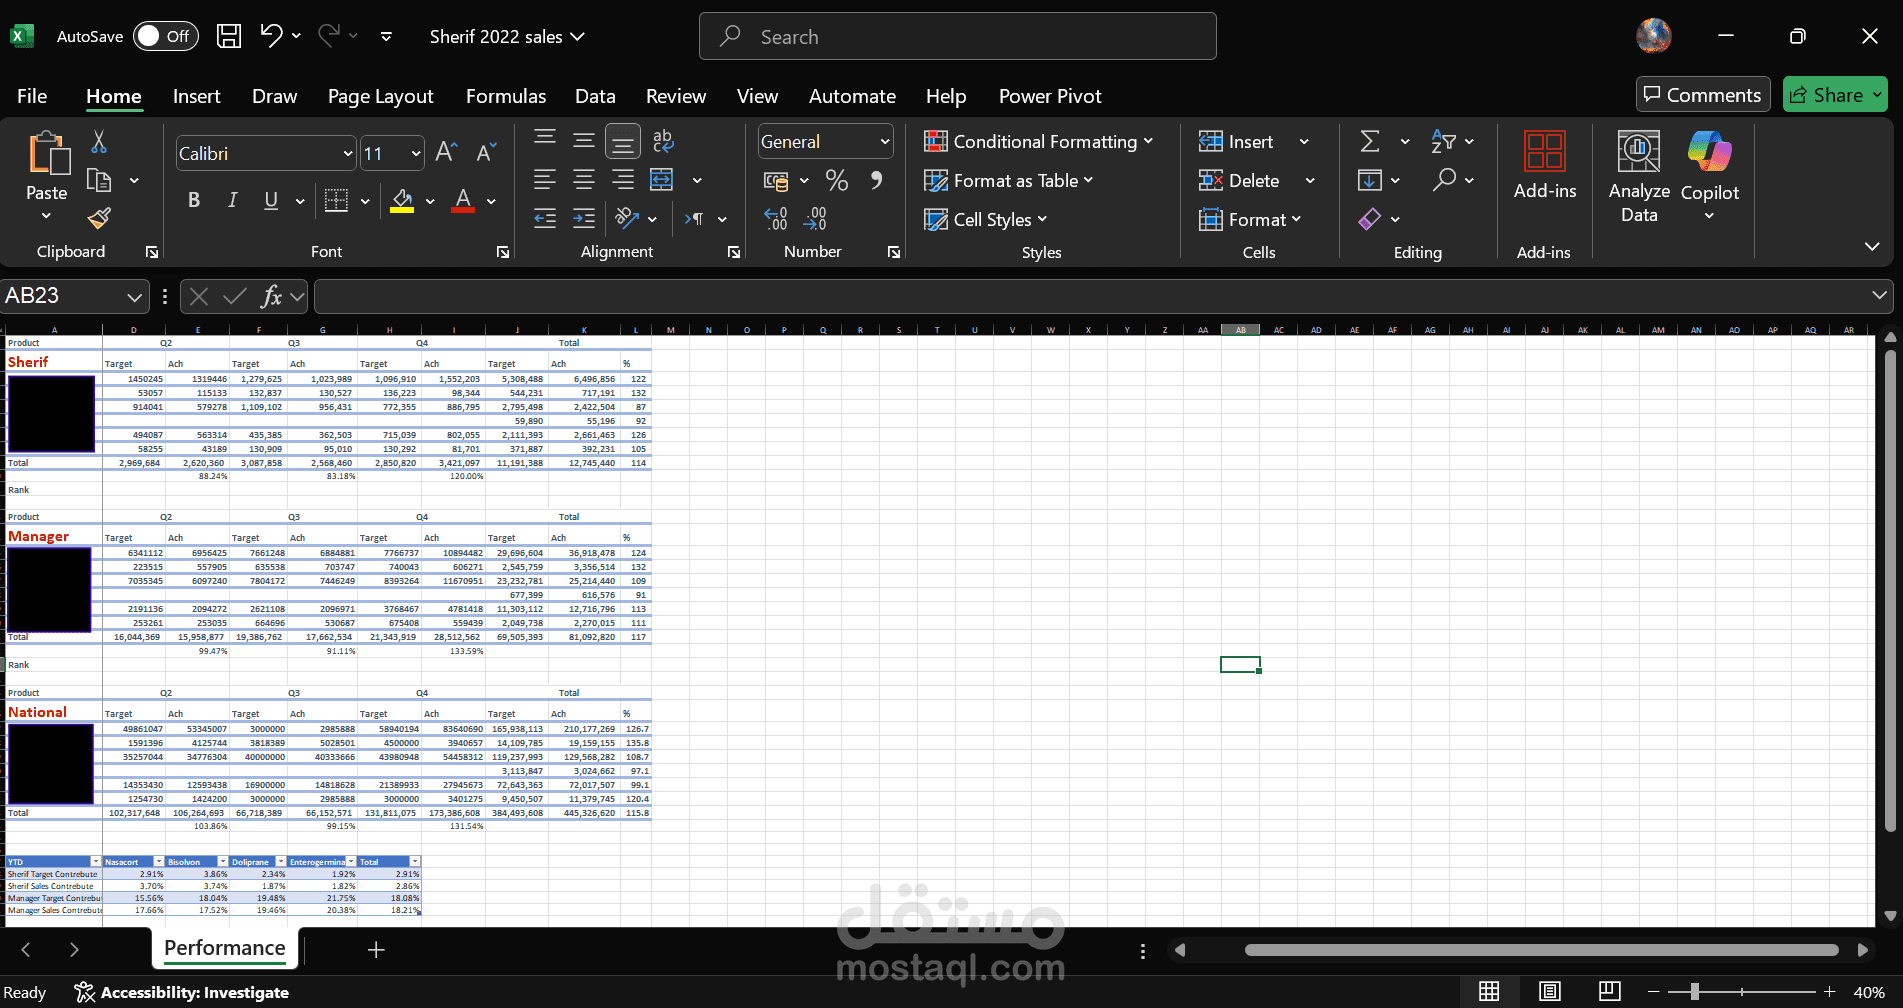Open Sort & Filter tool
The height and width of the screenshot is (1008, 1903).
click(1443, 141)
